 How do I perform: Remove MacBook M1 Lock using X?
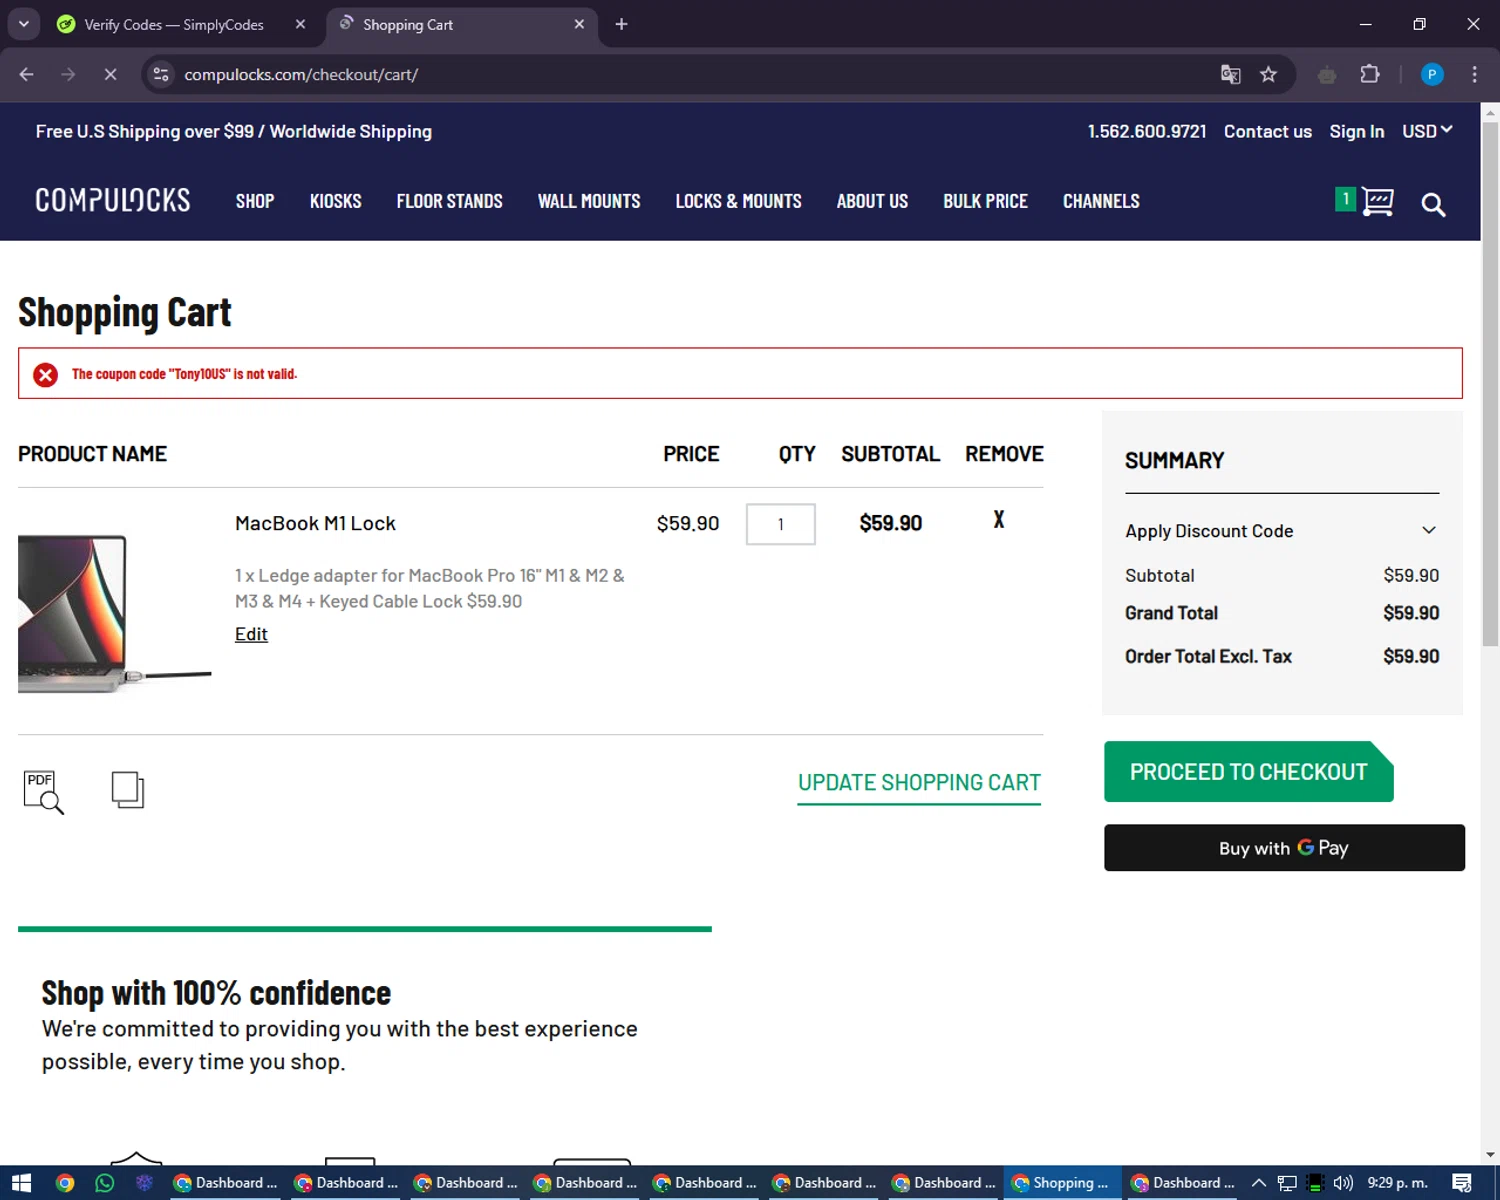998,519
